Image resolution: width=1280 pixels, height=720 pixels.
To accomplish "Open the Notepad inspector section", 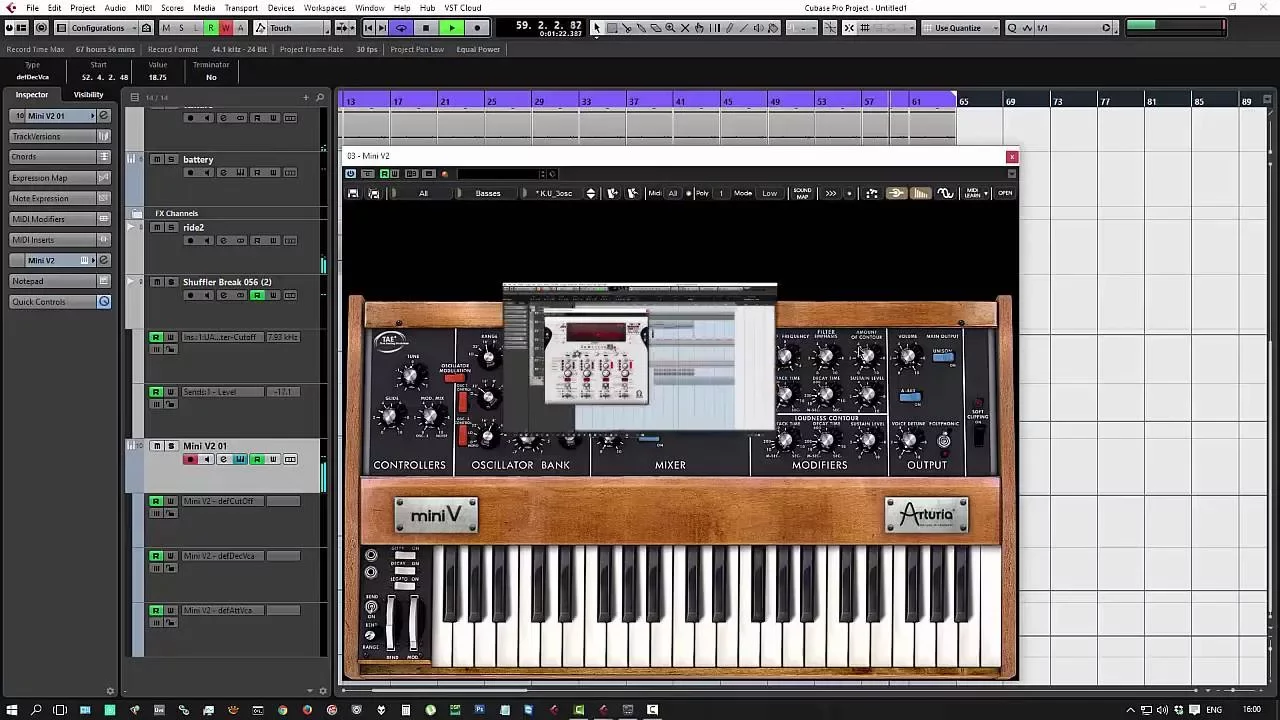I will (x=60, y=281).
